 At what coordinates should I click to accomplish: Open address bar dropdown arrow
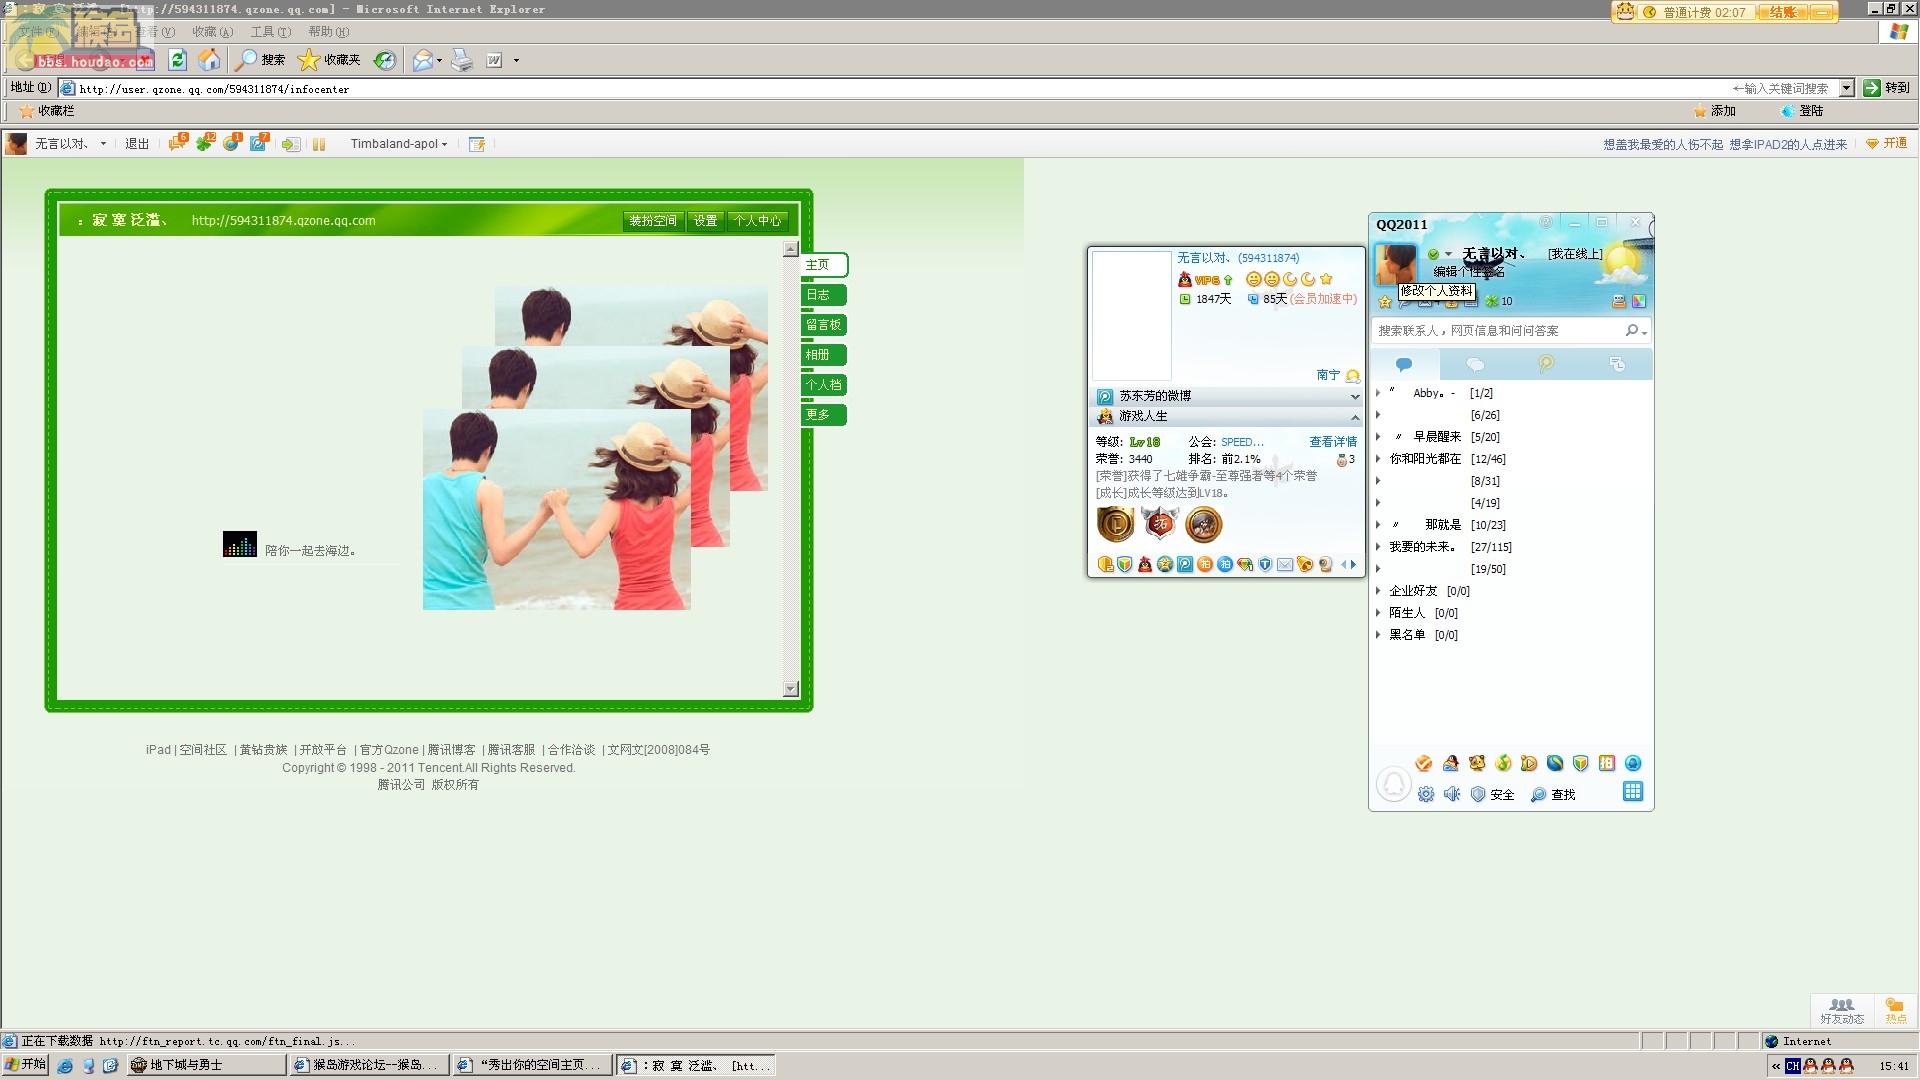click(1847, 88)
